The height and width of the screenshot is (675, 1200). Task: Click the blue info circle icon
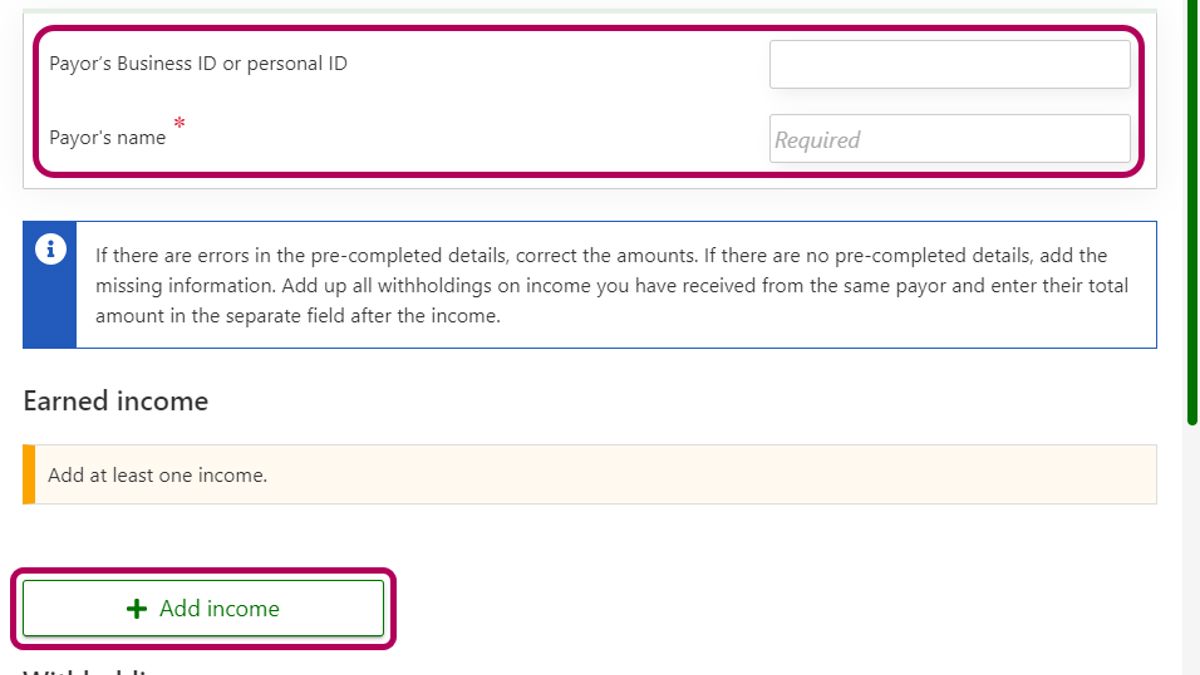(x=50, y=250)
